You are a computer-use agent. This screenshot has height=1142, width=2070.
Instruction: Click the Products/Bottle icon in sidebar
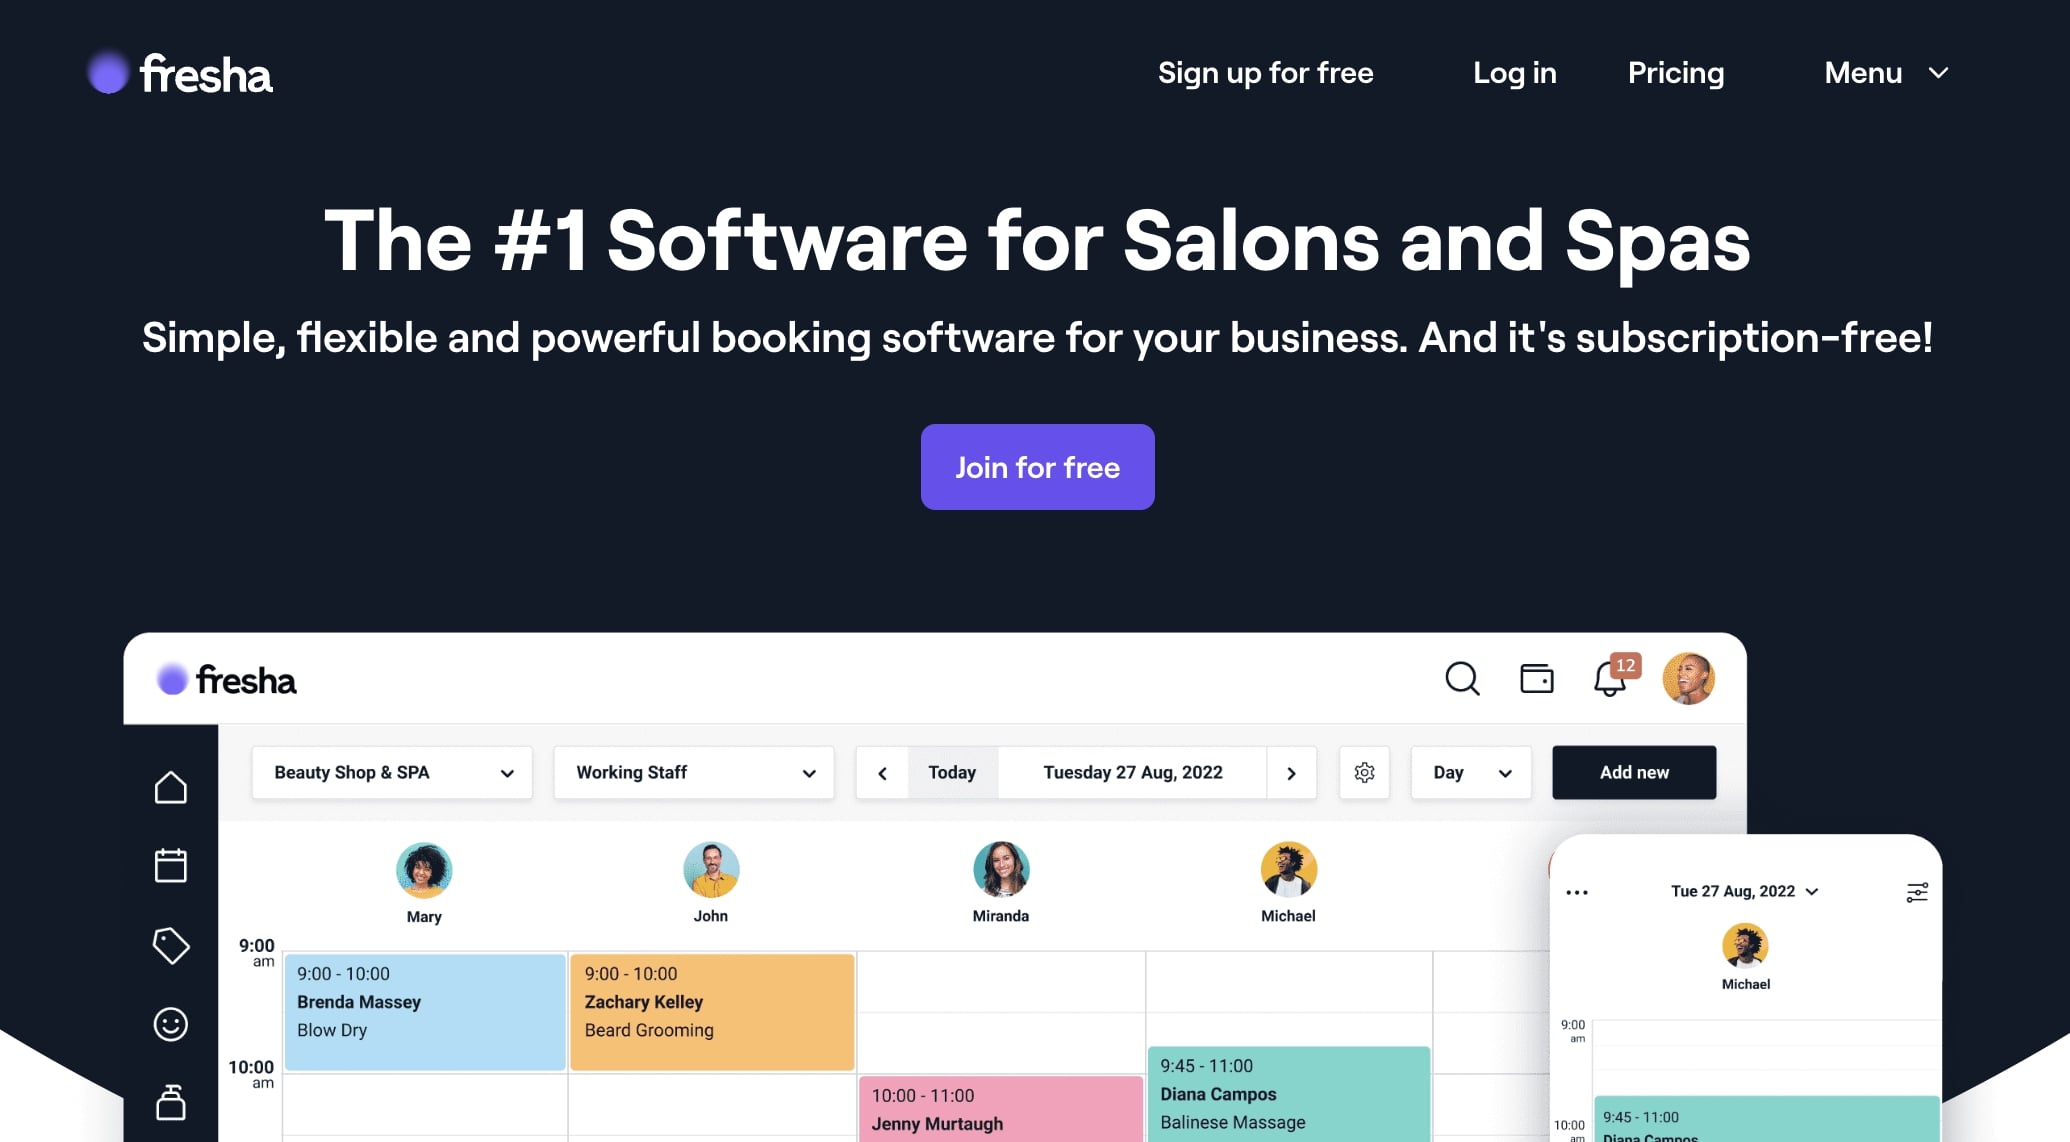pos(170,1100)
